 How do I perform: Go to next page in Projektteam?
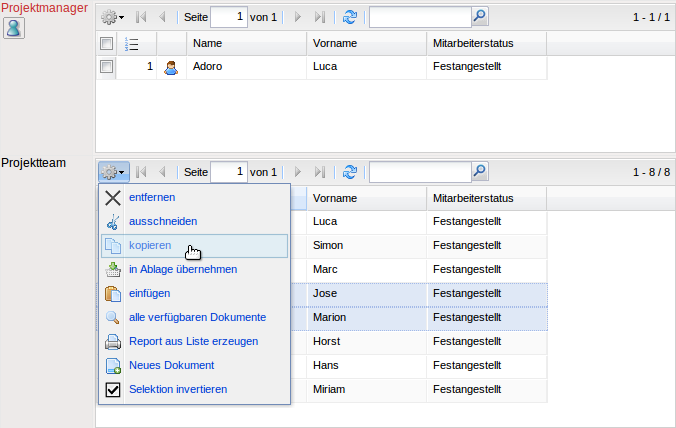pyautogui.click(x=297, y=172)
